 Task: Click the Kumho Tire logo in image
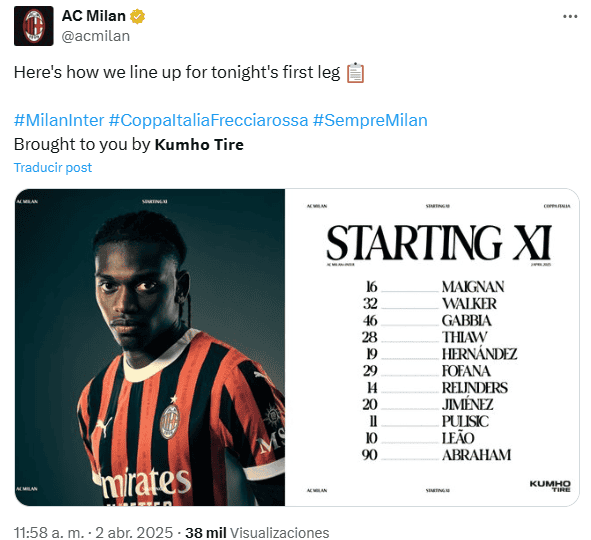click(550, 486)
